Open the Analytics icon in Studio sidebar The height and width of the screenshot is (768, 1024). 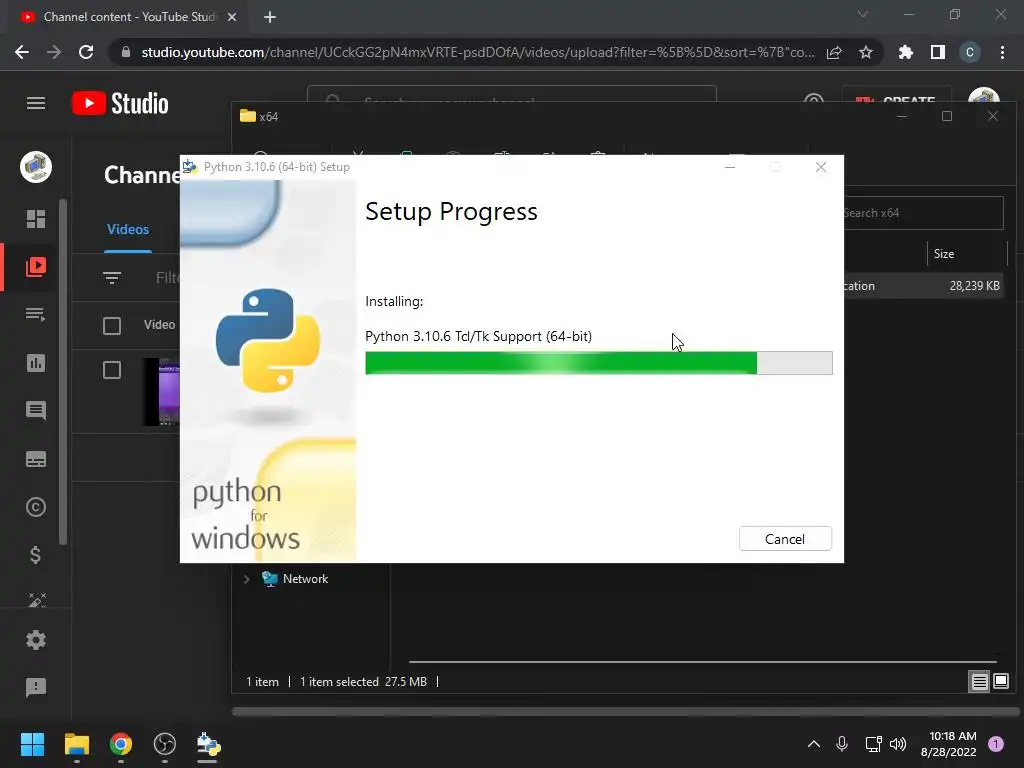pos(36,362)
